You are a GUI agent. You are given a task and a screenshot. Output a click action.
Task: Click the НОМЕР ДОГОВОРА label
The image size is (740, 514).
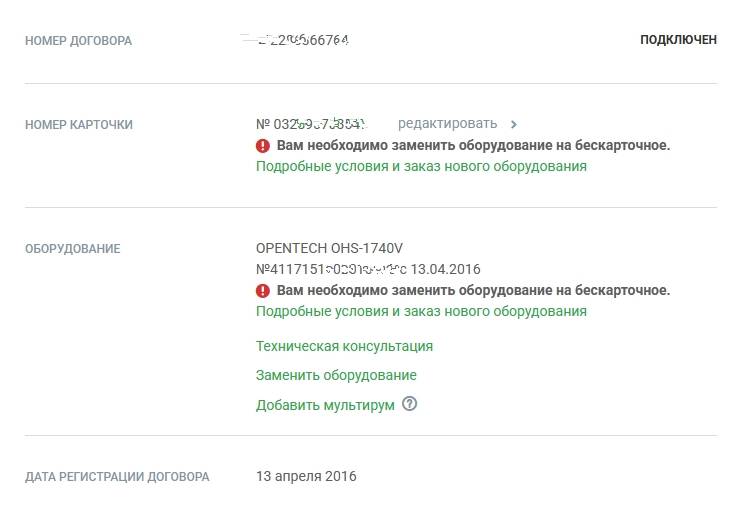coord(78,41)
